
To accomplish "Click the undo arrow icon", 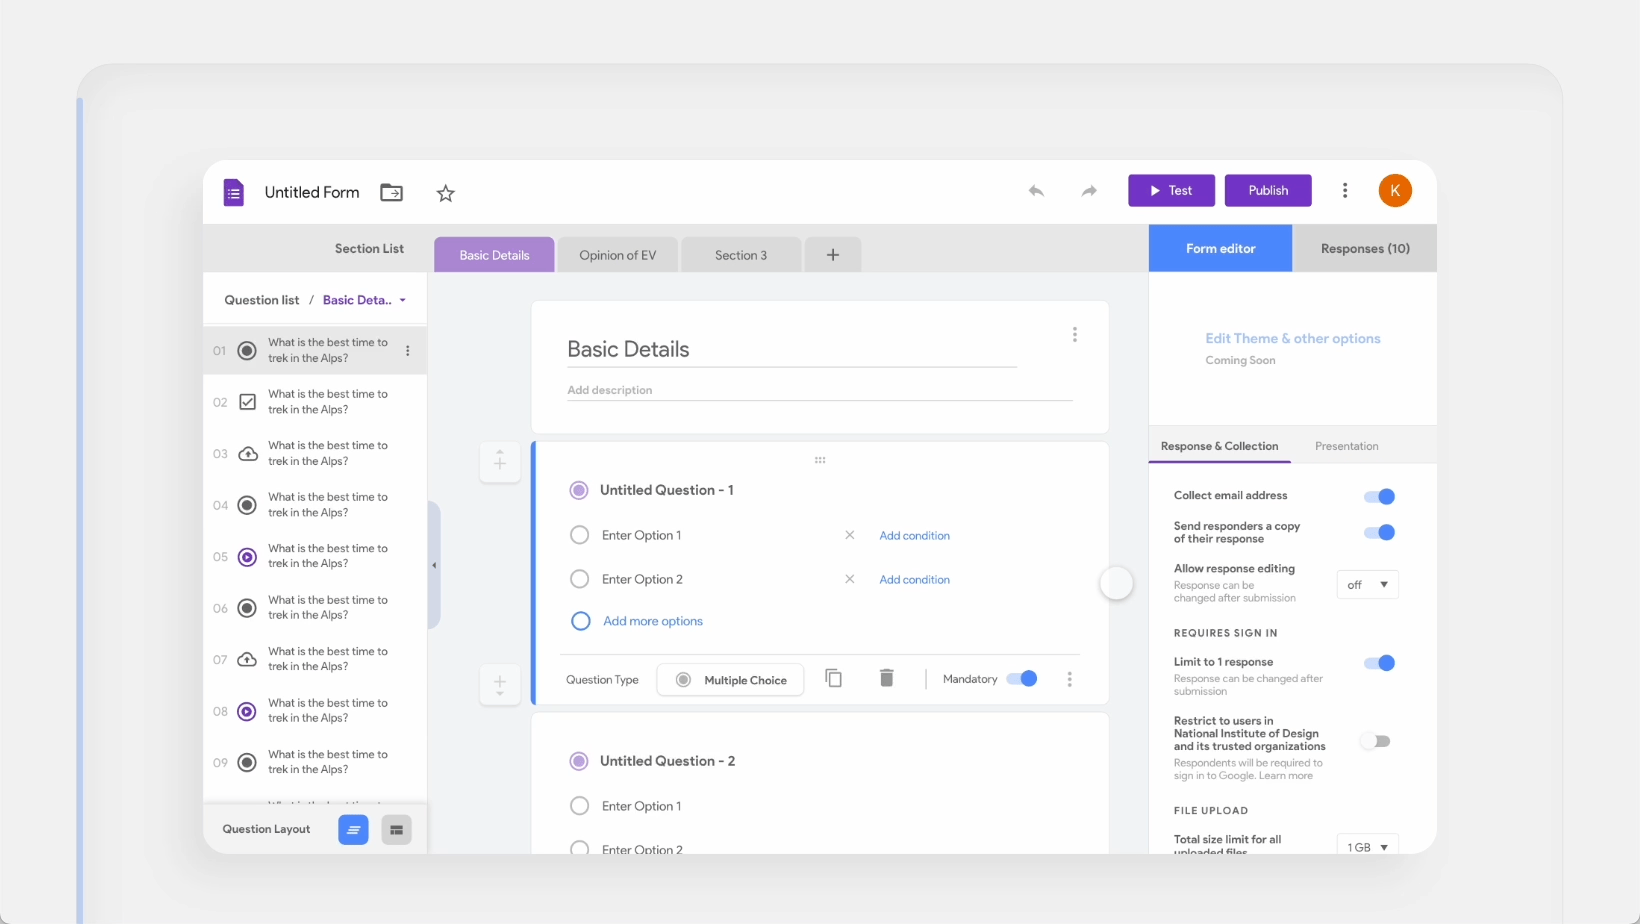I will (1036, 190).
